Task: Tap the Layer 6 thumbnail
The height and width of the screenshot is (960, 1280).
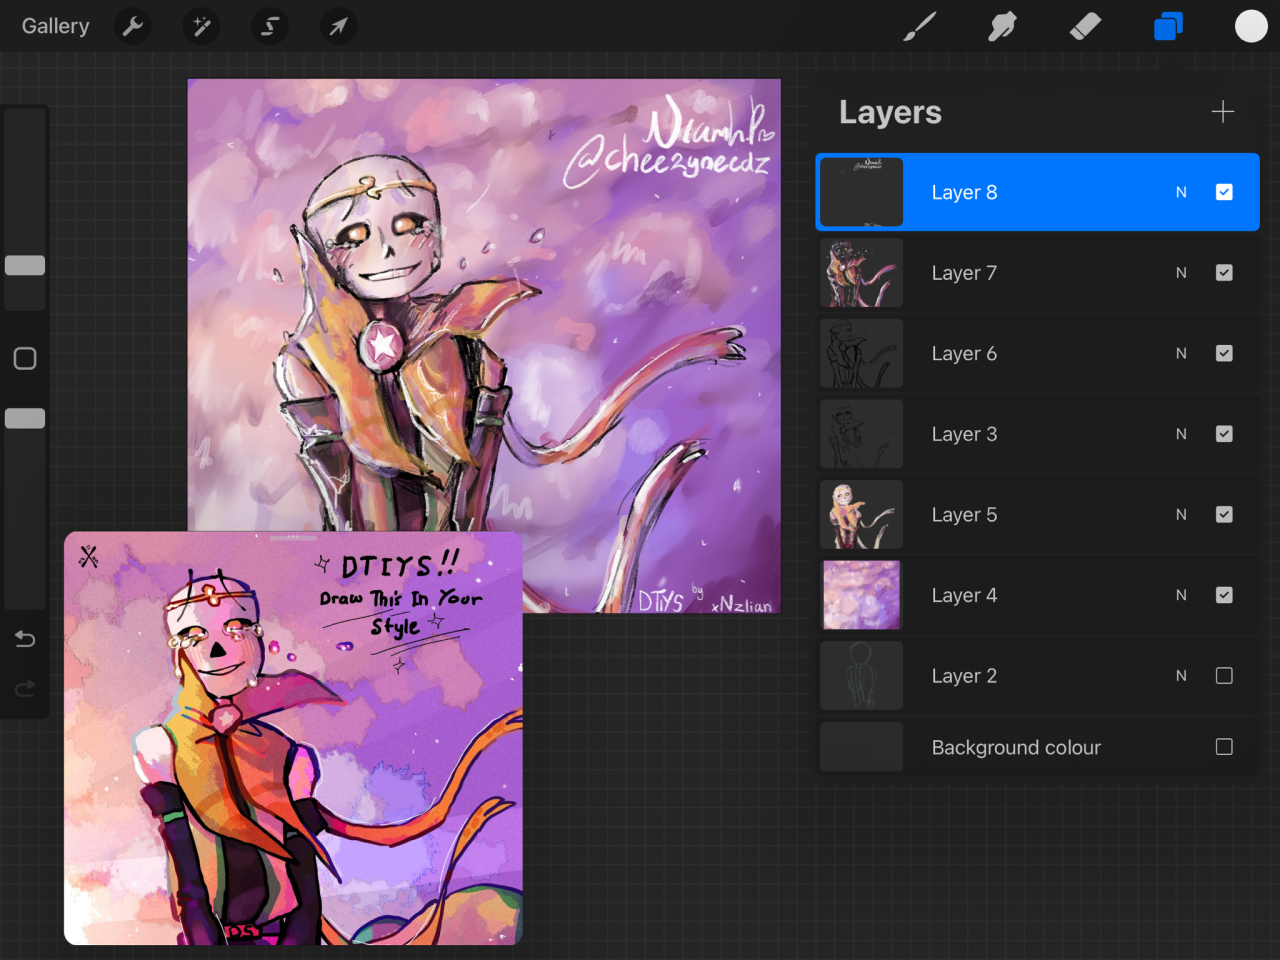Action: click(861, 353)
